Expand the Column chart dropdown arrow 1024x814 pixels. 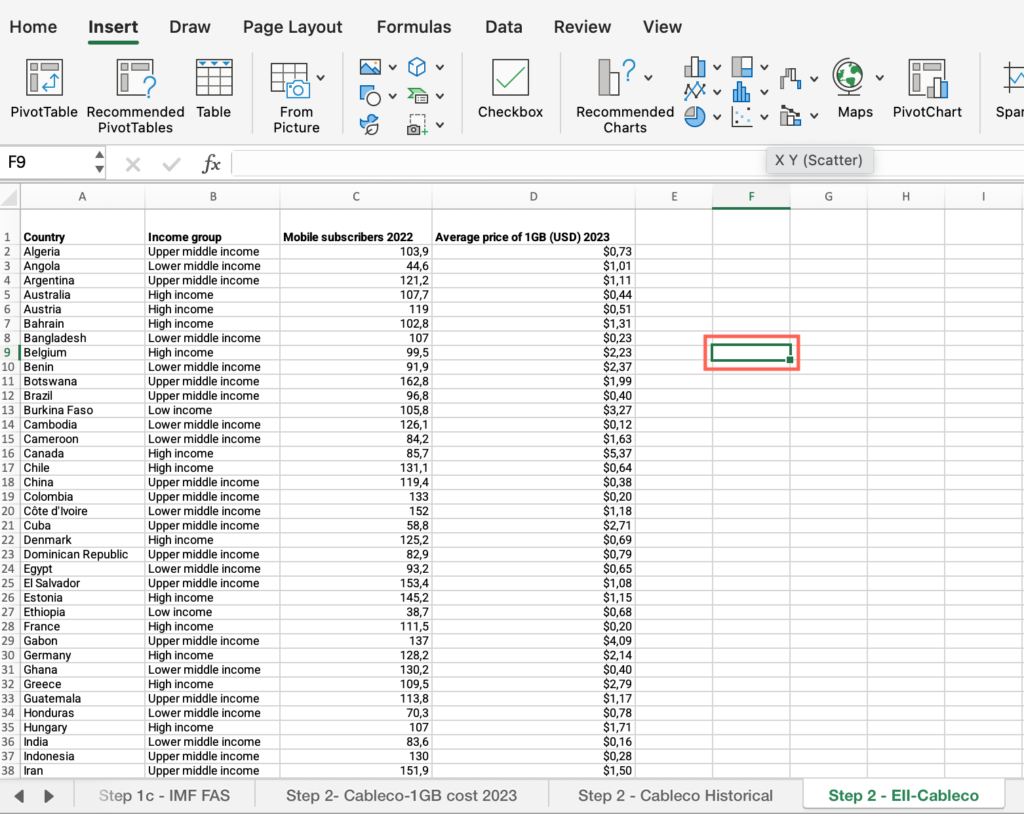coord(717,67)
